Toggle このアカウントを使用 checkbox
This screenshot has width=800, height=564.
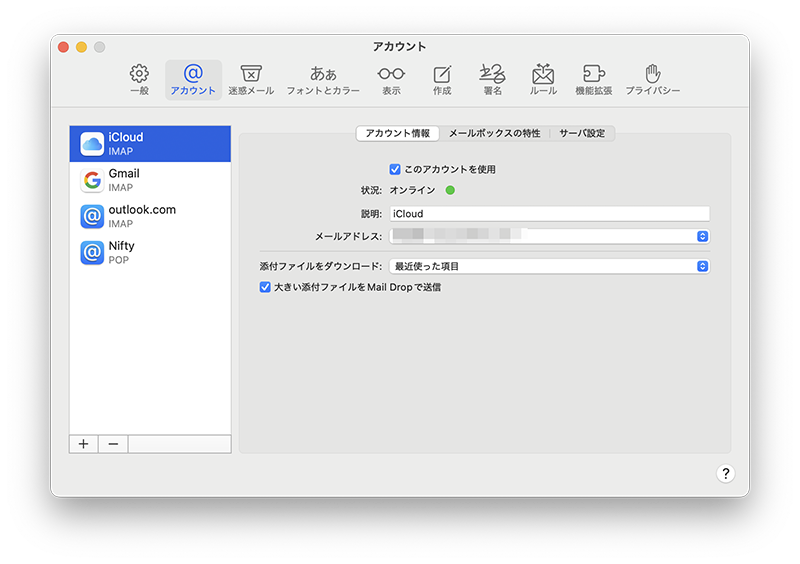pyautogui.click(x=395, y=169)
